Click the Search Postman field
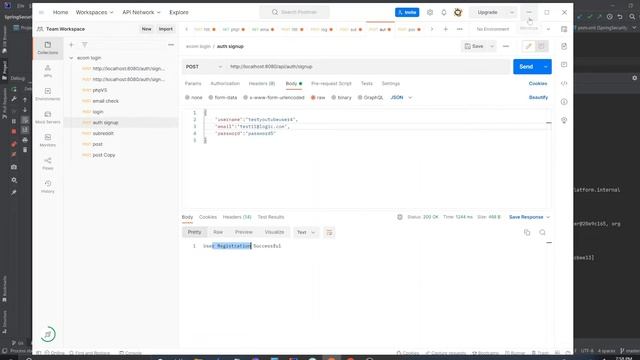 pos(295,12)
